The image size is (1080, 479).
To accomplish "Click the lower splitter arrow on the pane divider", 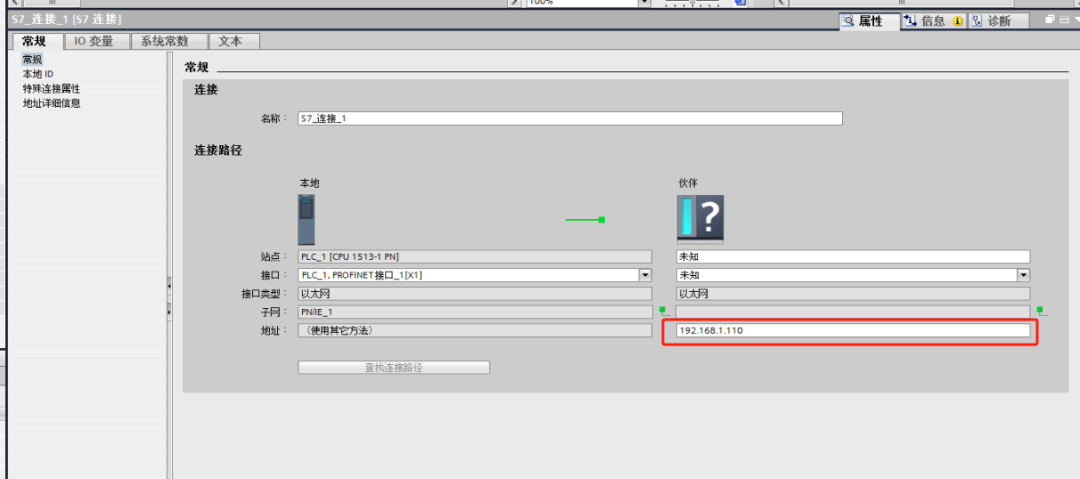I will (x=169, y=312).
